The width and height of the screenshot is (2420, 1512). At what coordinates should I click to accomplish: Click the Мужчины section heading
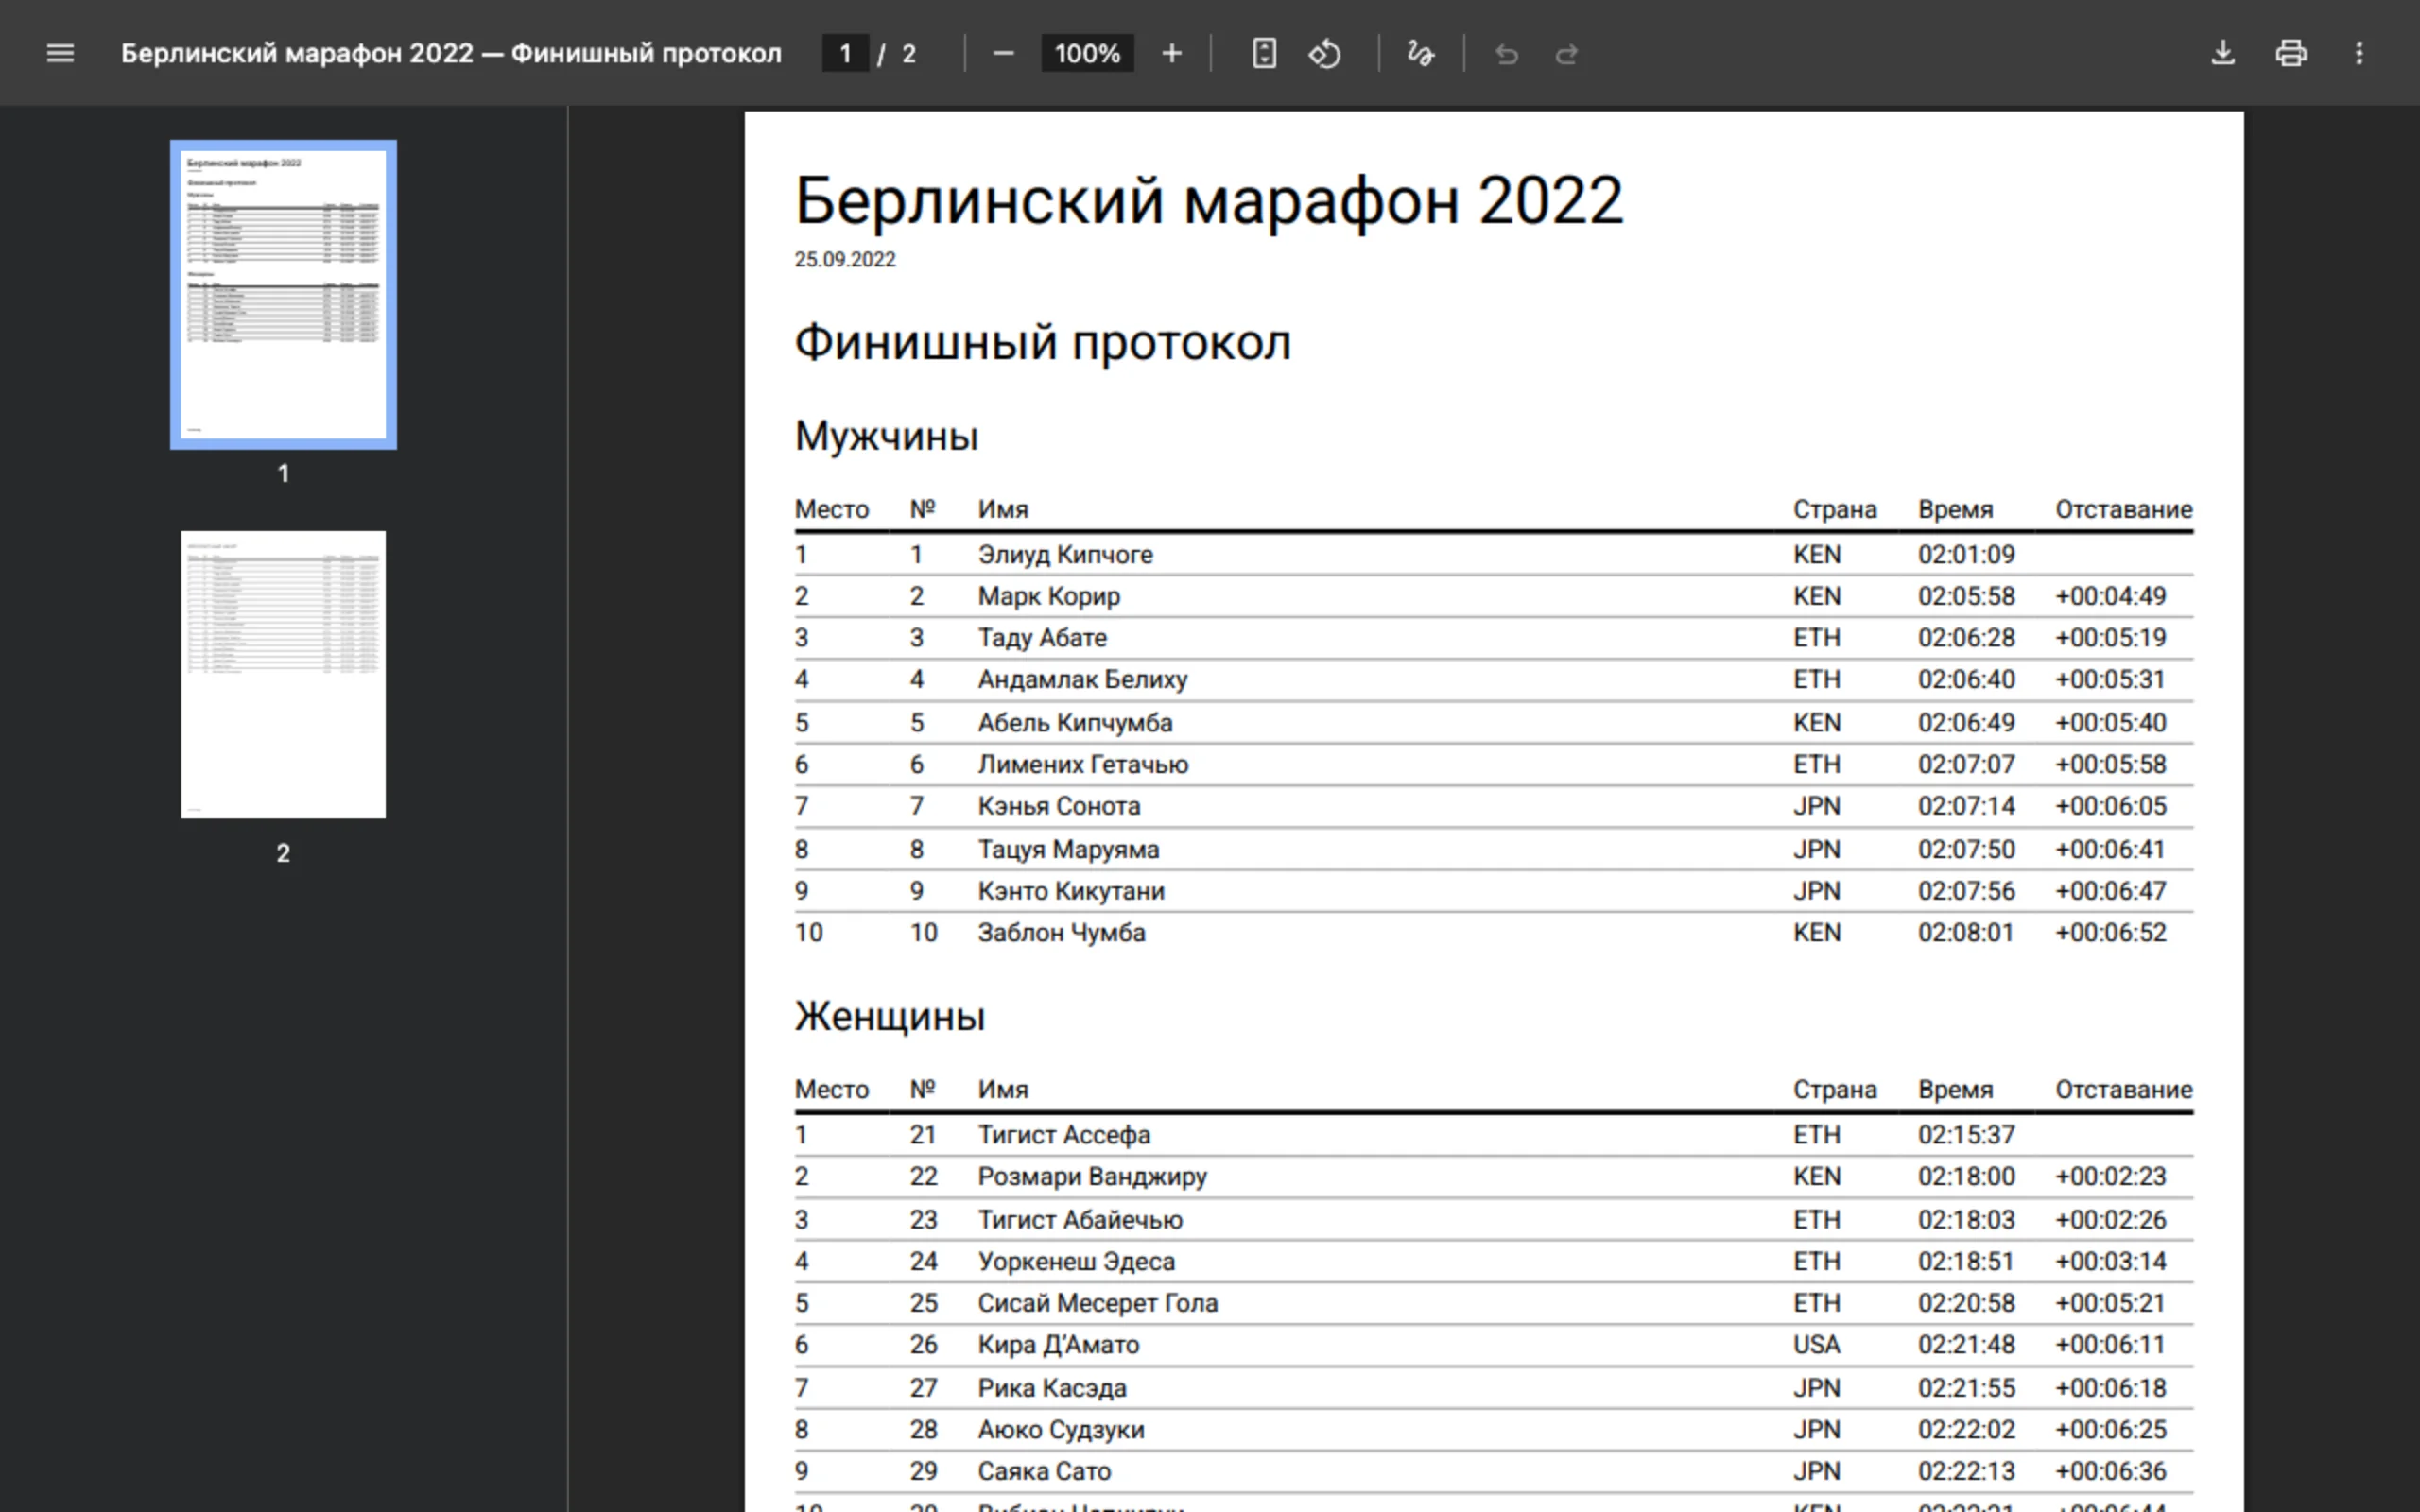886,437
